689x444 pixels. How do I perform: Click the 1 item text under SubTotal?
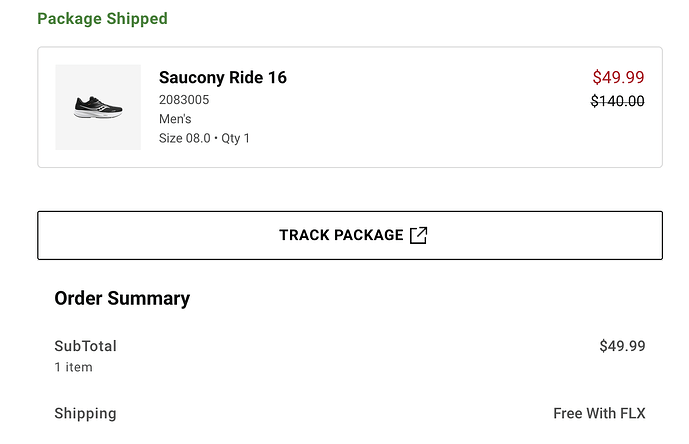[x=73, y=367]
